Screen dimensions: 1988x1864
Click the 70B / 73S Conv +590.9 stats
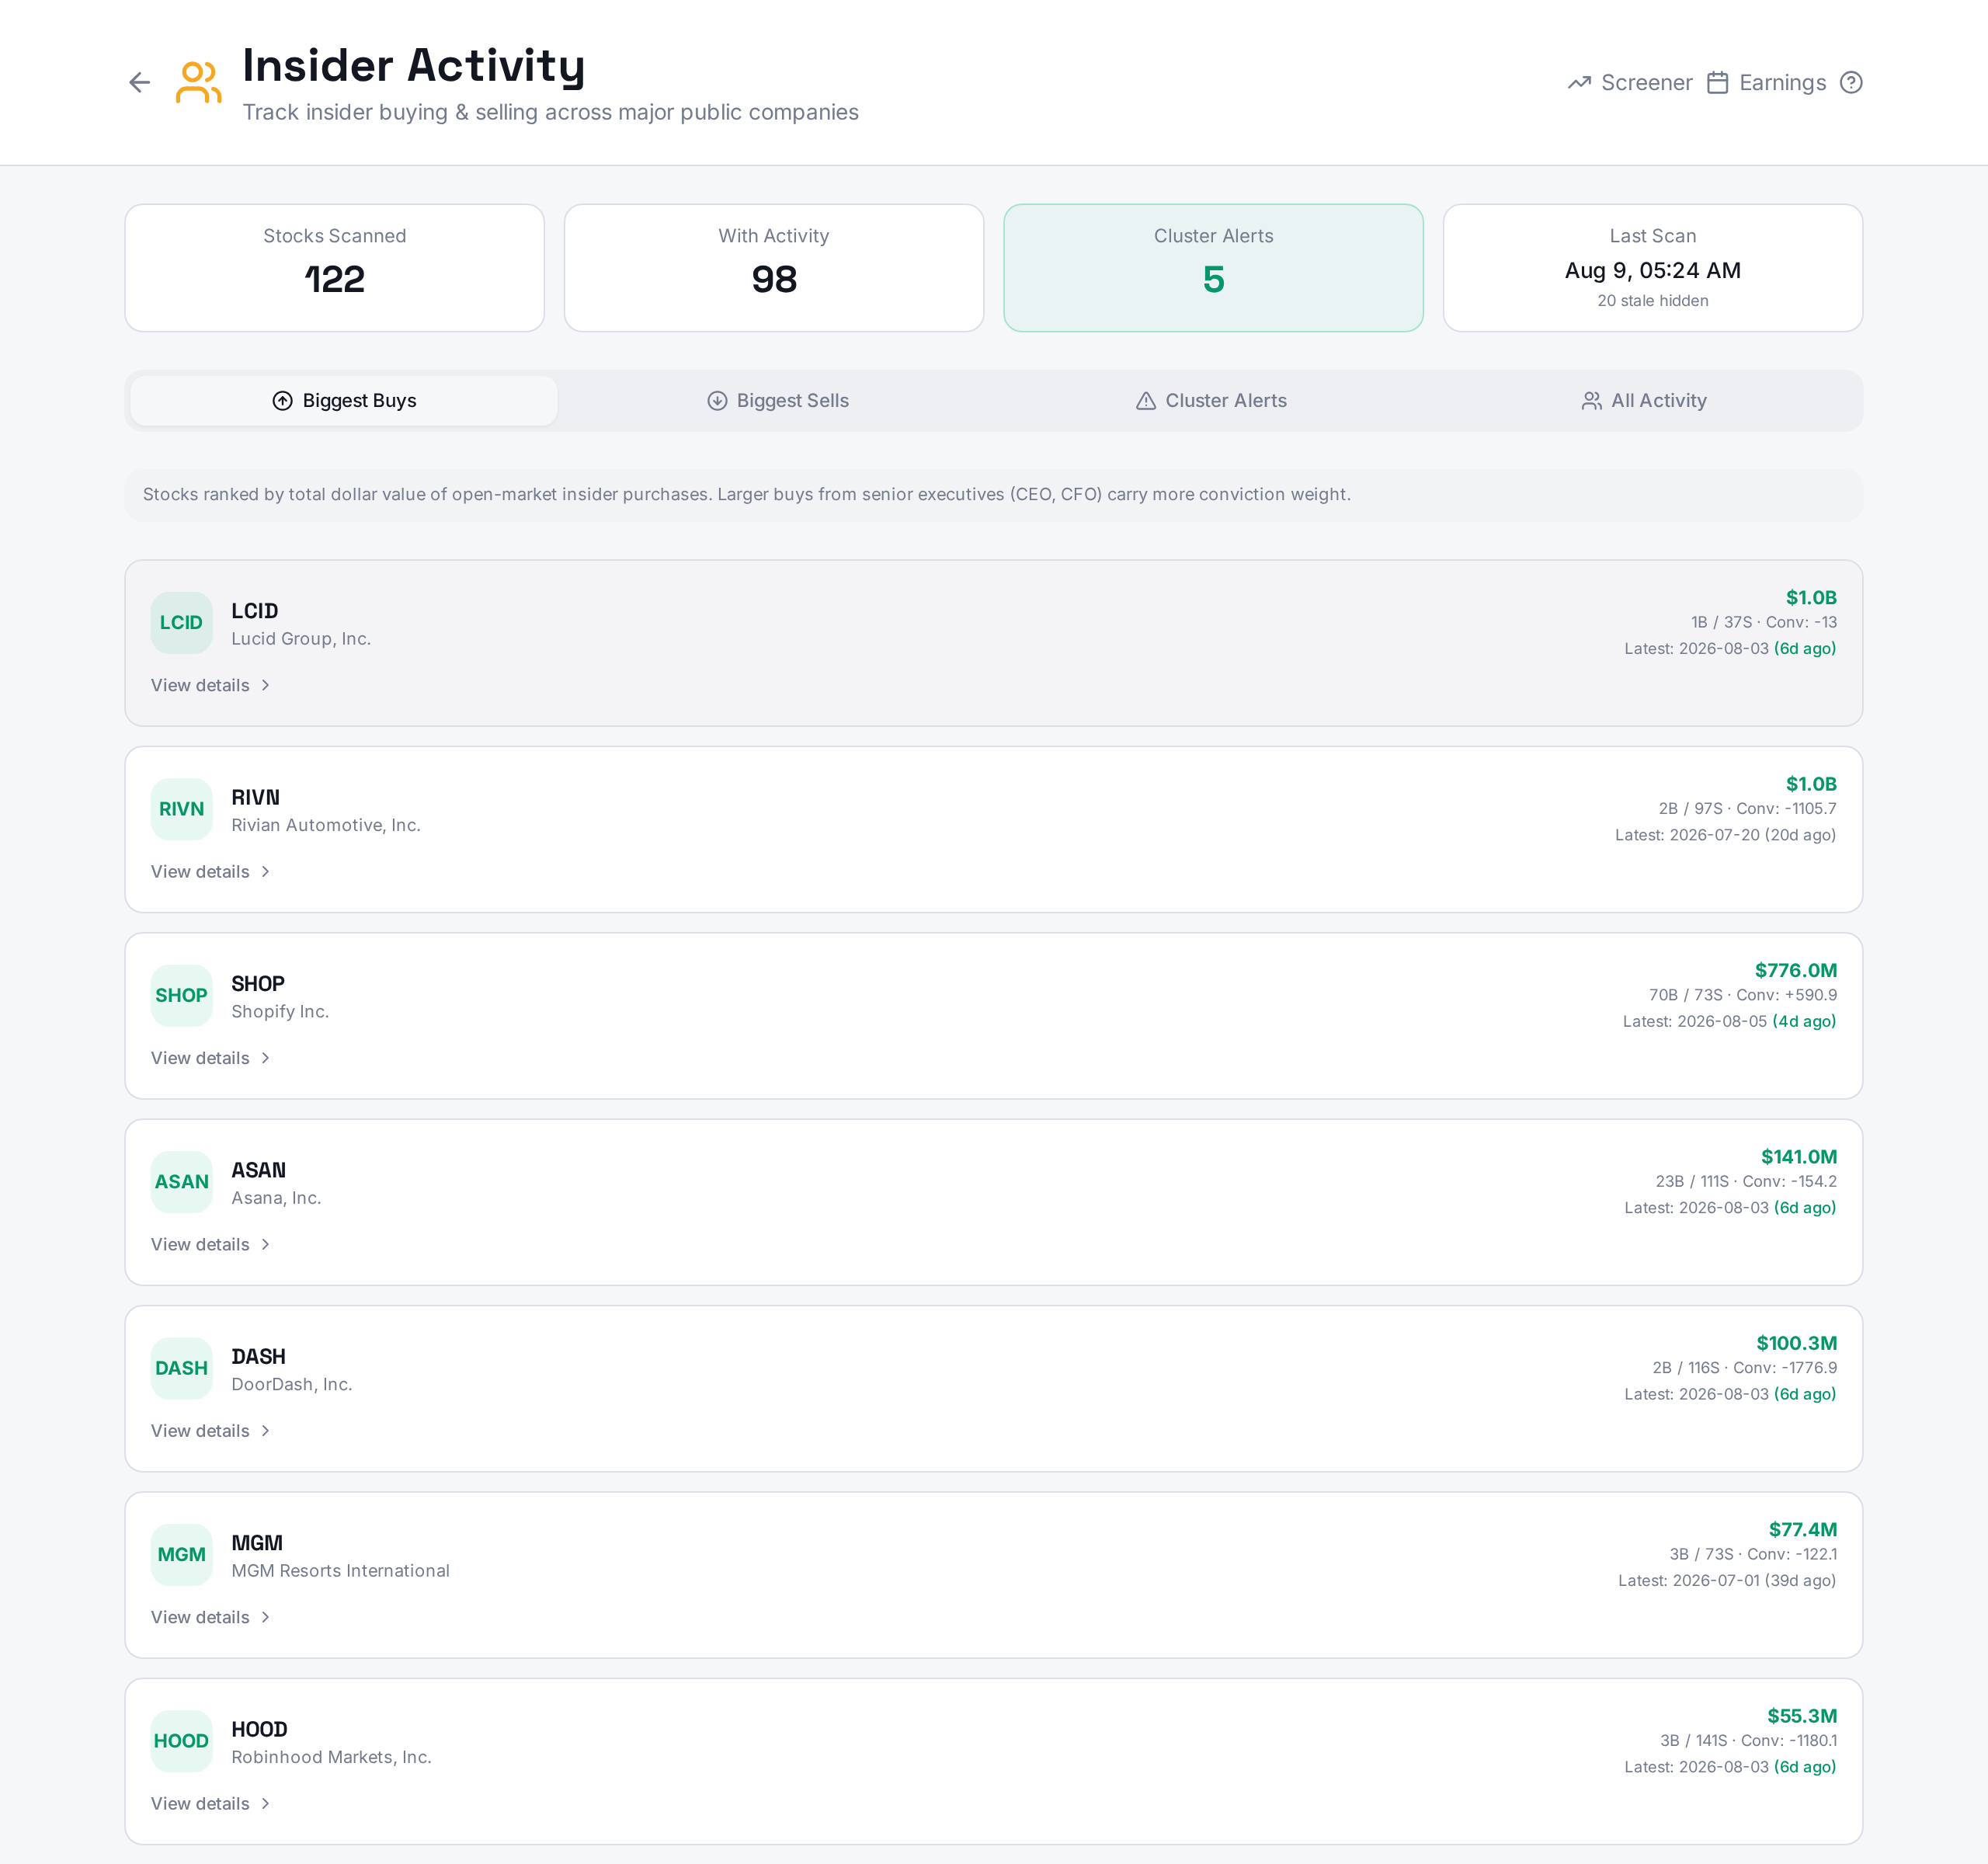[1742, 995]
